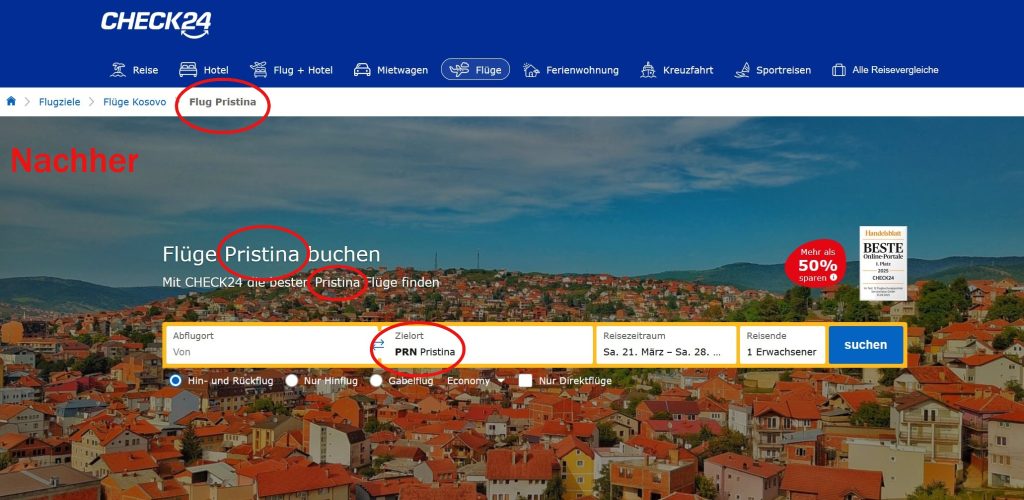1024x500 pixels.
Task: Follow the Flüge Kosovo breadcrumb link
Action: (x=135, y=102)
